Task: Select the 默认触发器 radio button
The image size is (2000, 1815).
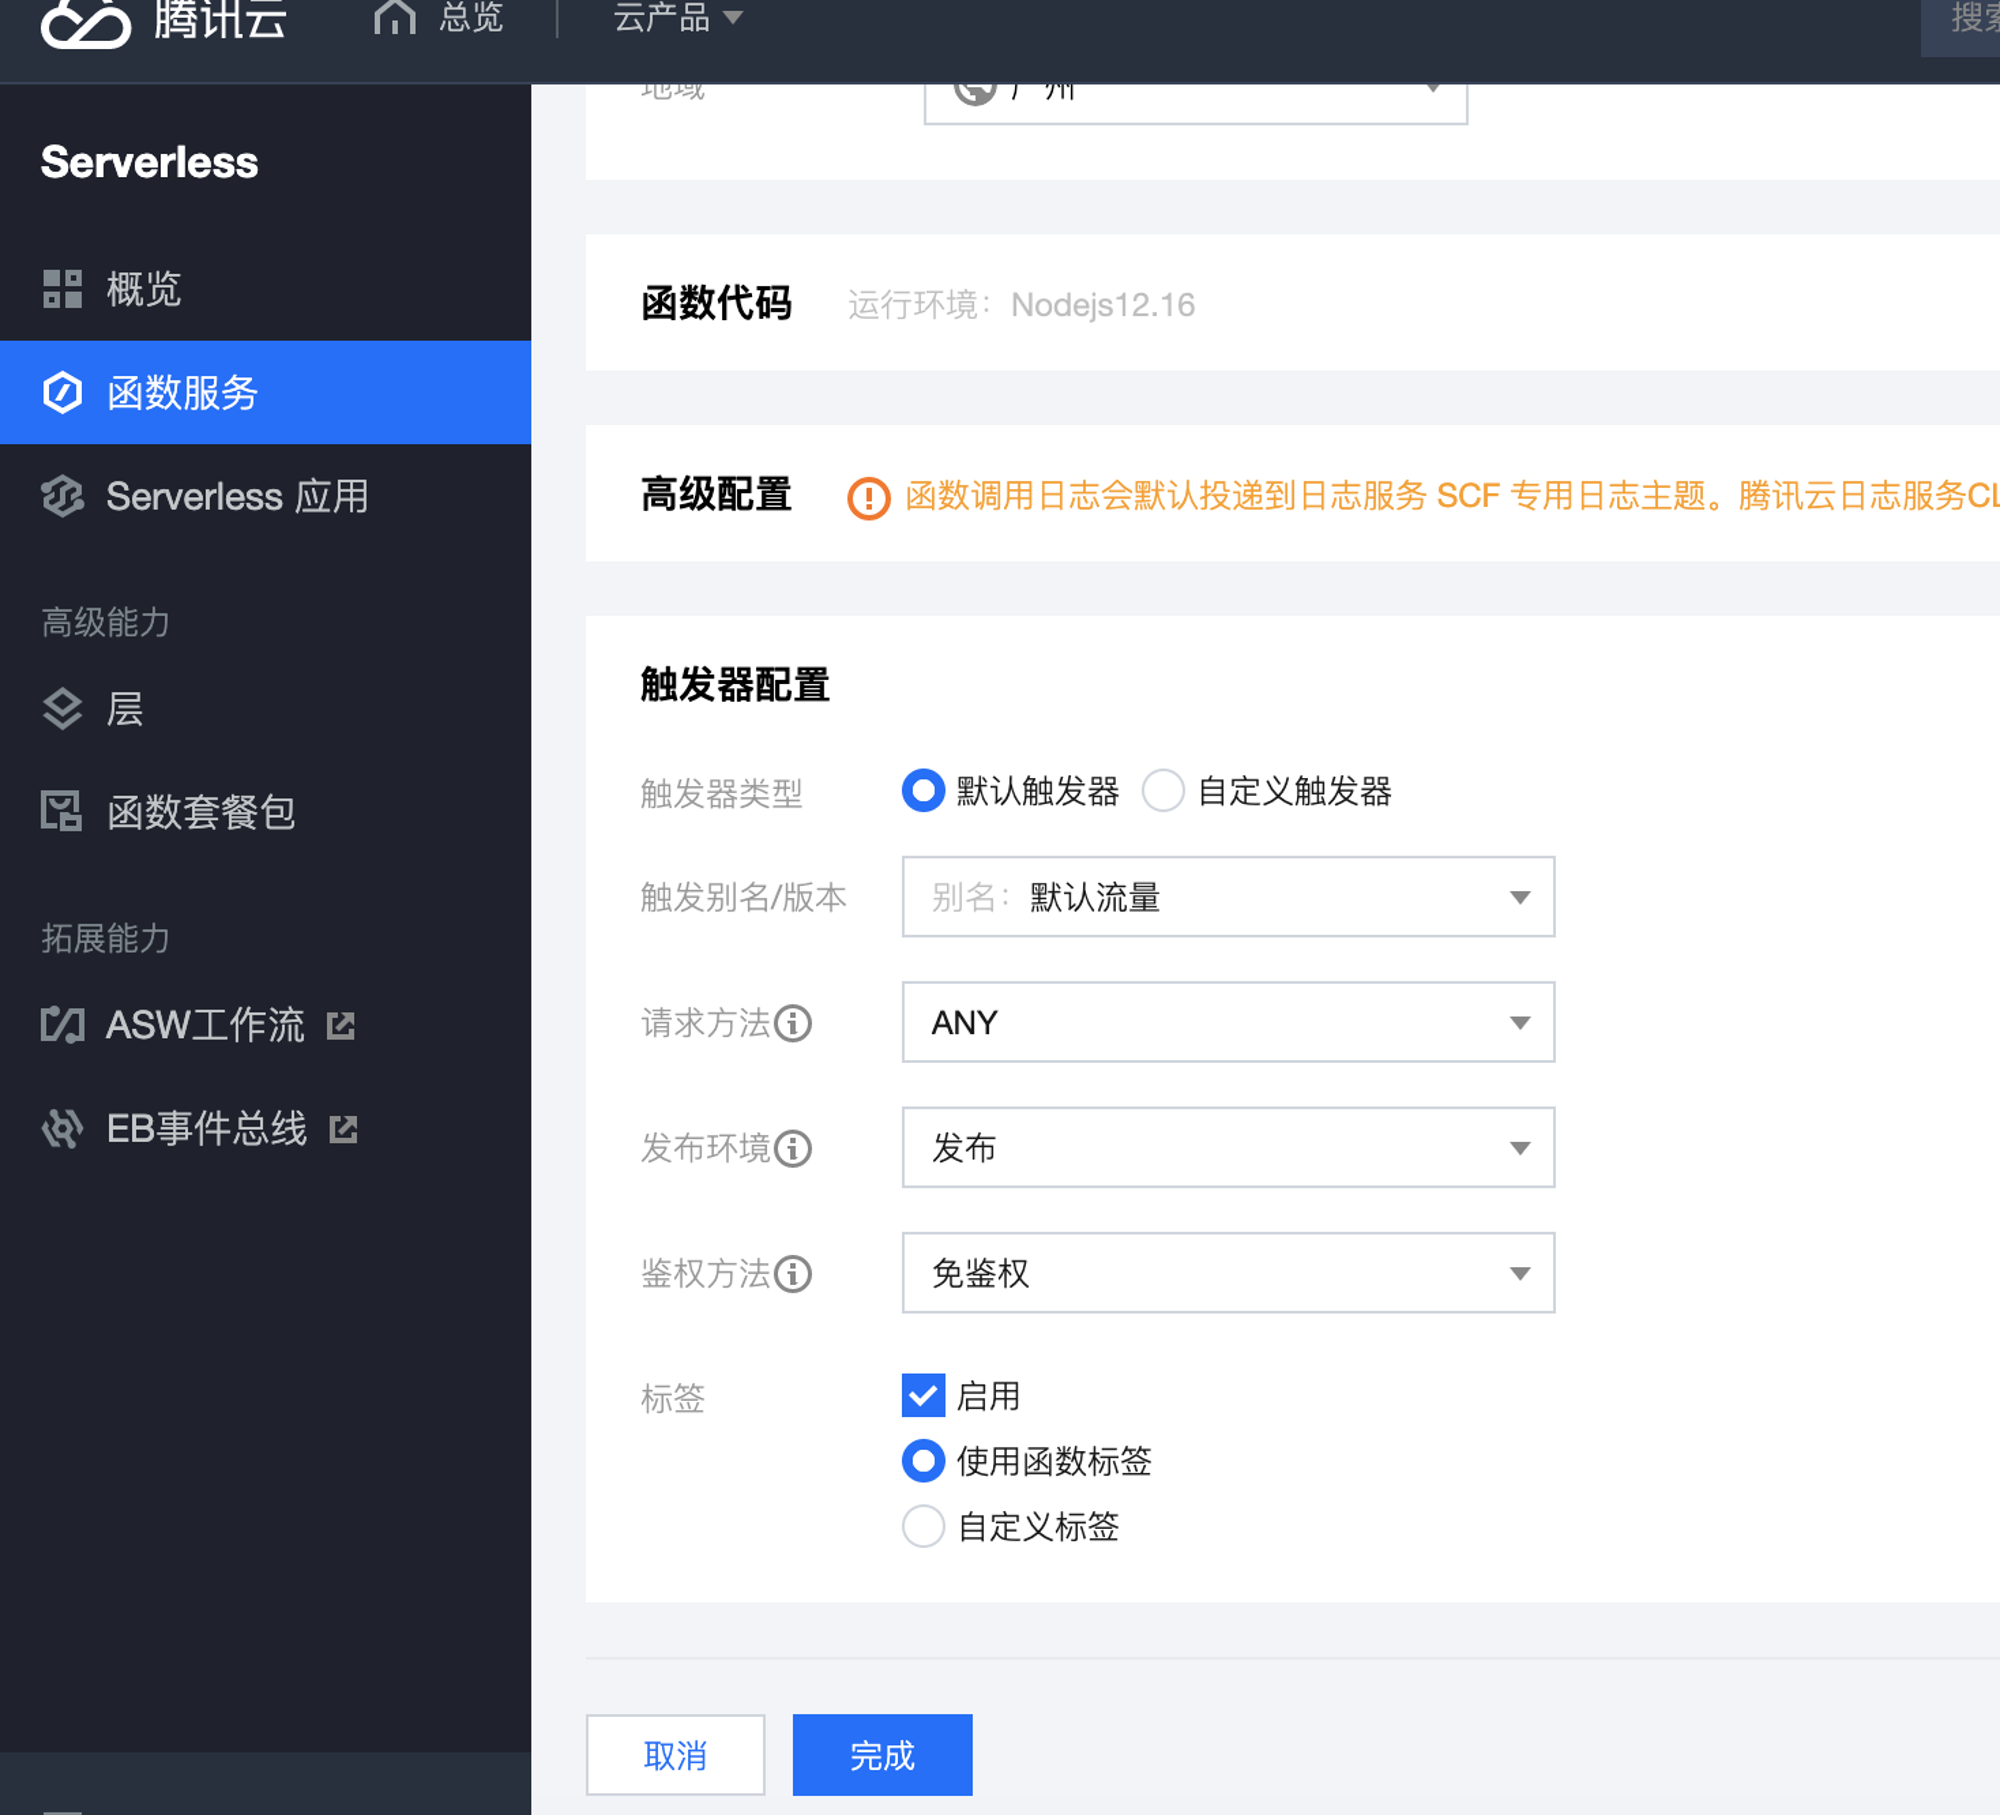Action: coord(923,791)
